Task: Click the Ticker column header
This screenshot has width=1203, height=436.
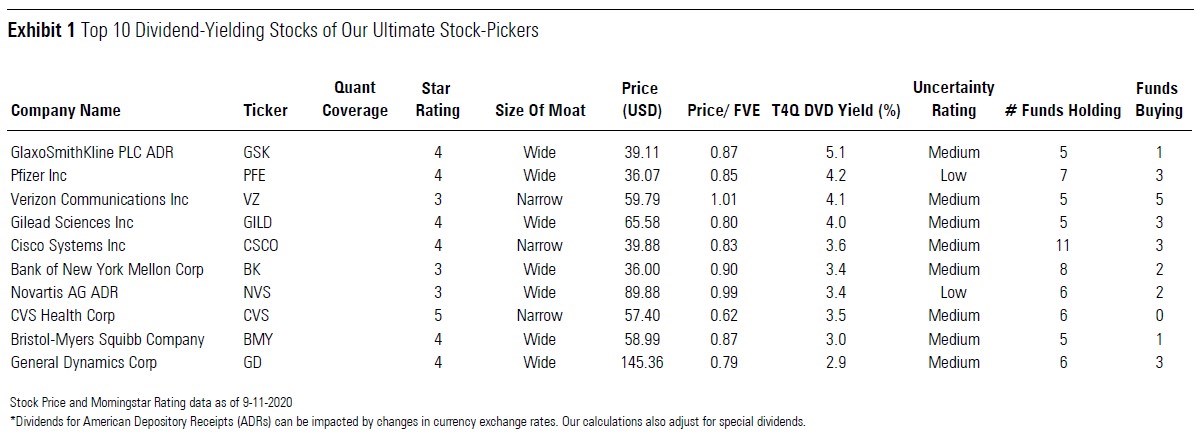Action: tap(265, 111)
